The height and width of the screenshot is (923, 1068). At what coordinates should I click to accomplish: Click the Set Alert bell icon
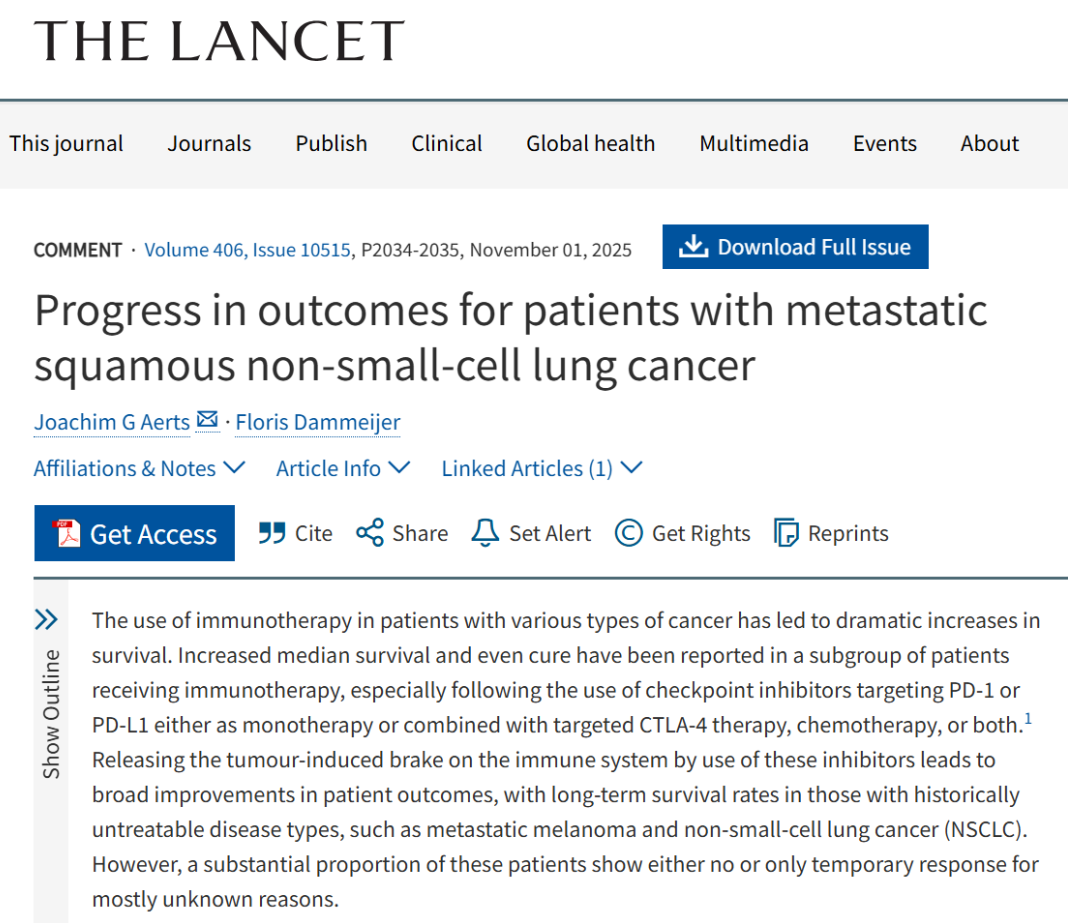pyautogui.click(x=485, y=533)
